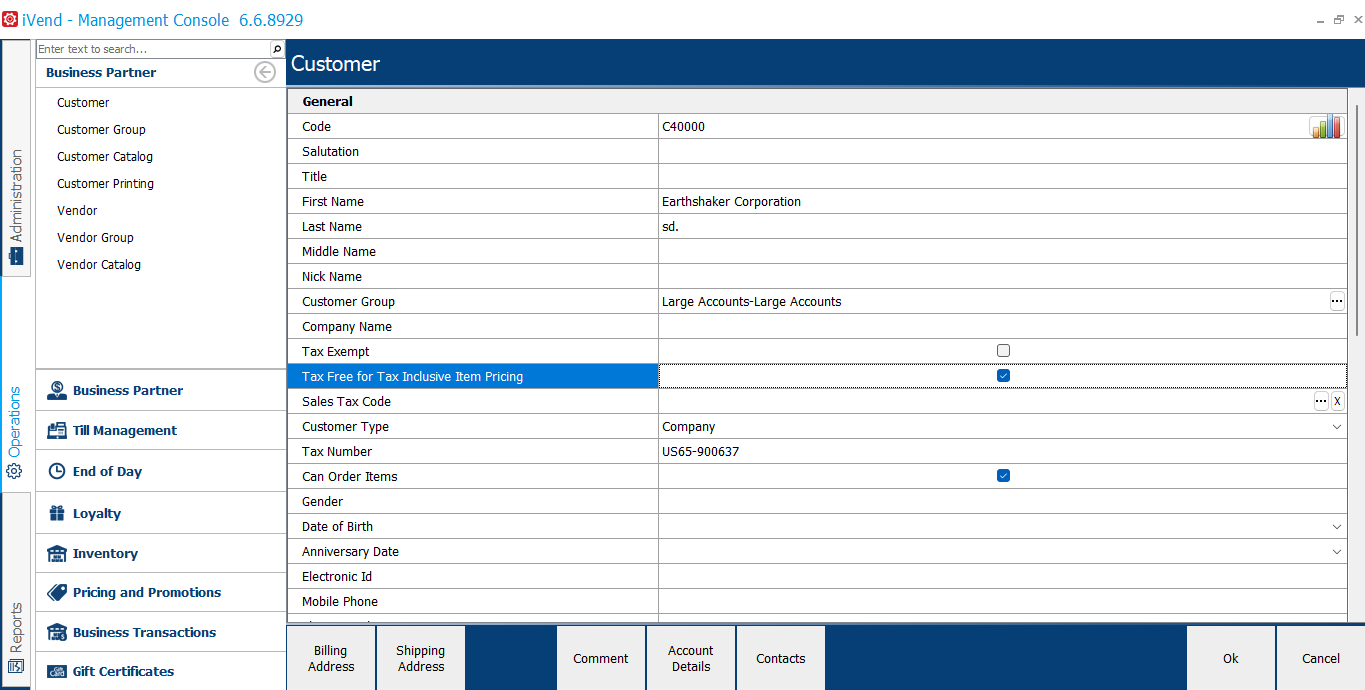Select Vendor entry in list
The width and height of the screenshot is (1365, 690).
(x=77, y=211)
